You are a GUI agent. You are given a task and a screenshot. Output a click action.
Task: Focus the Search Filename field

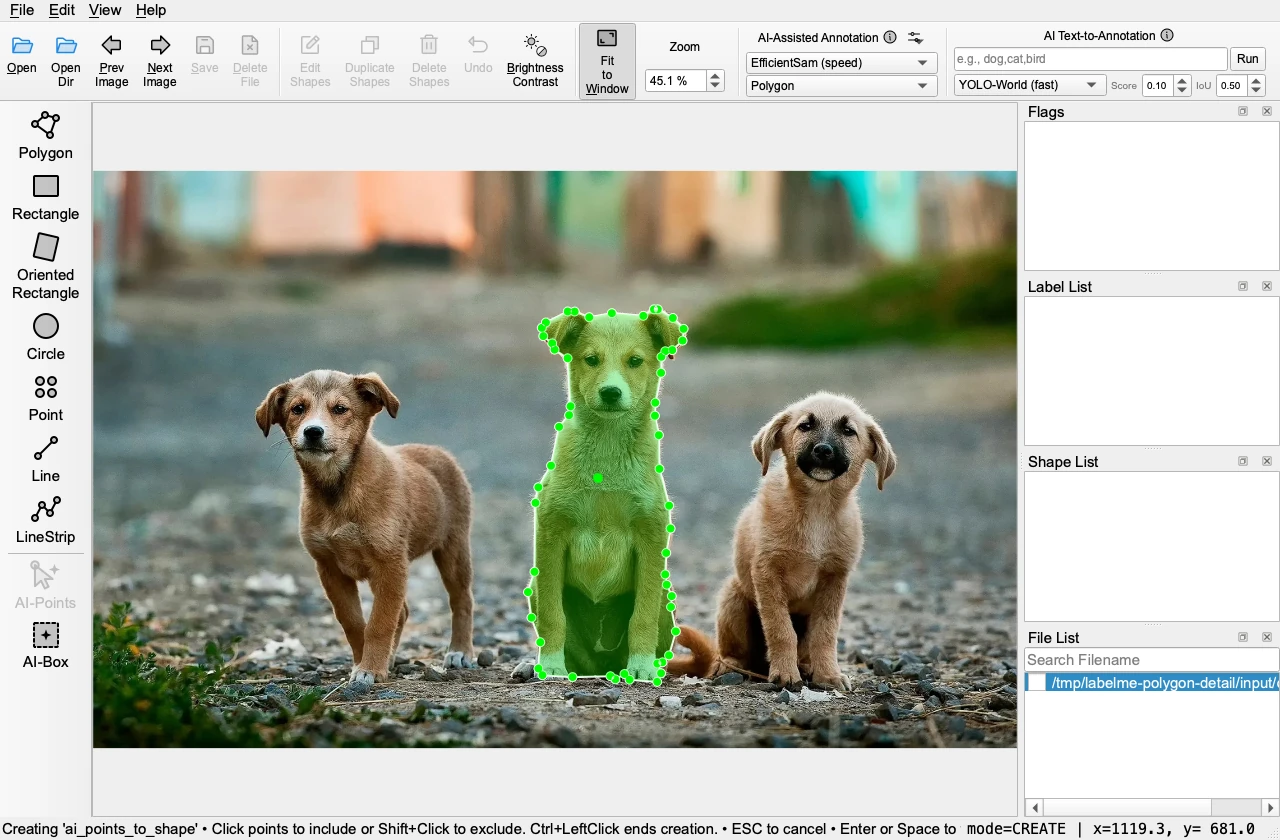click(1151, 660)
